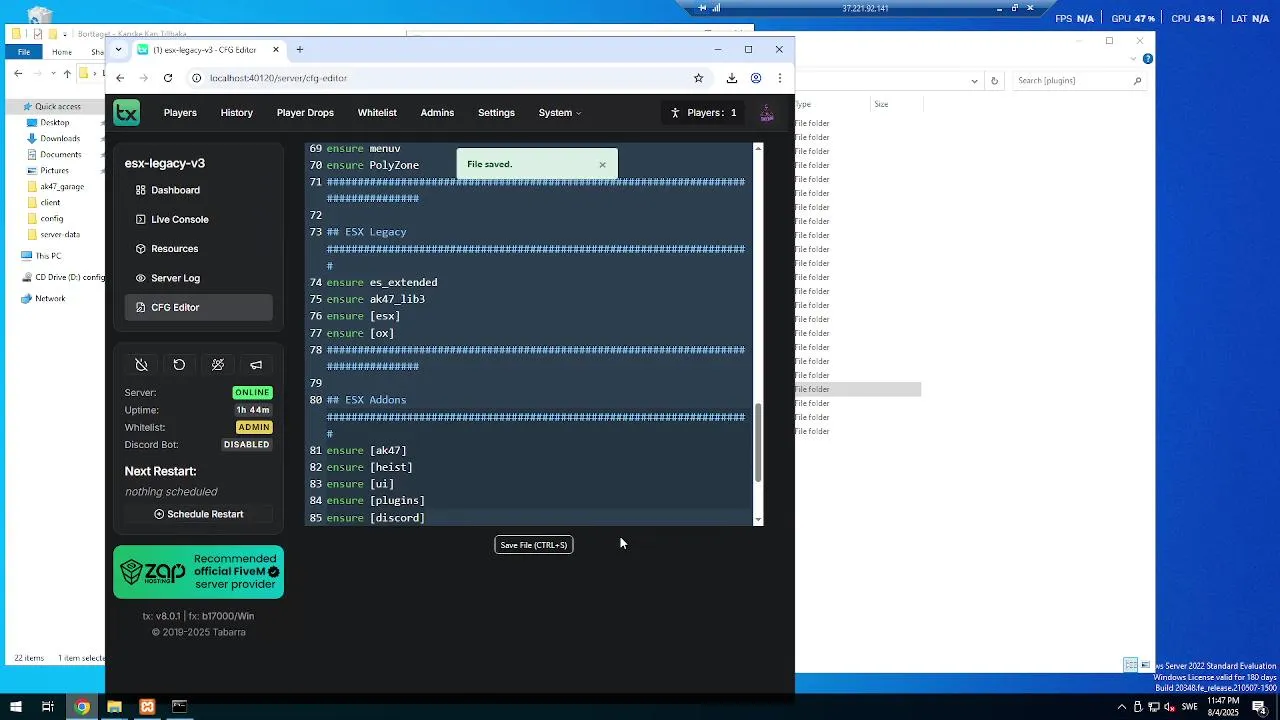Click Quick access in File Explorer
This screenshot has width=1280, height=720.
click(x=57, y=107)
